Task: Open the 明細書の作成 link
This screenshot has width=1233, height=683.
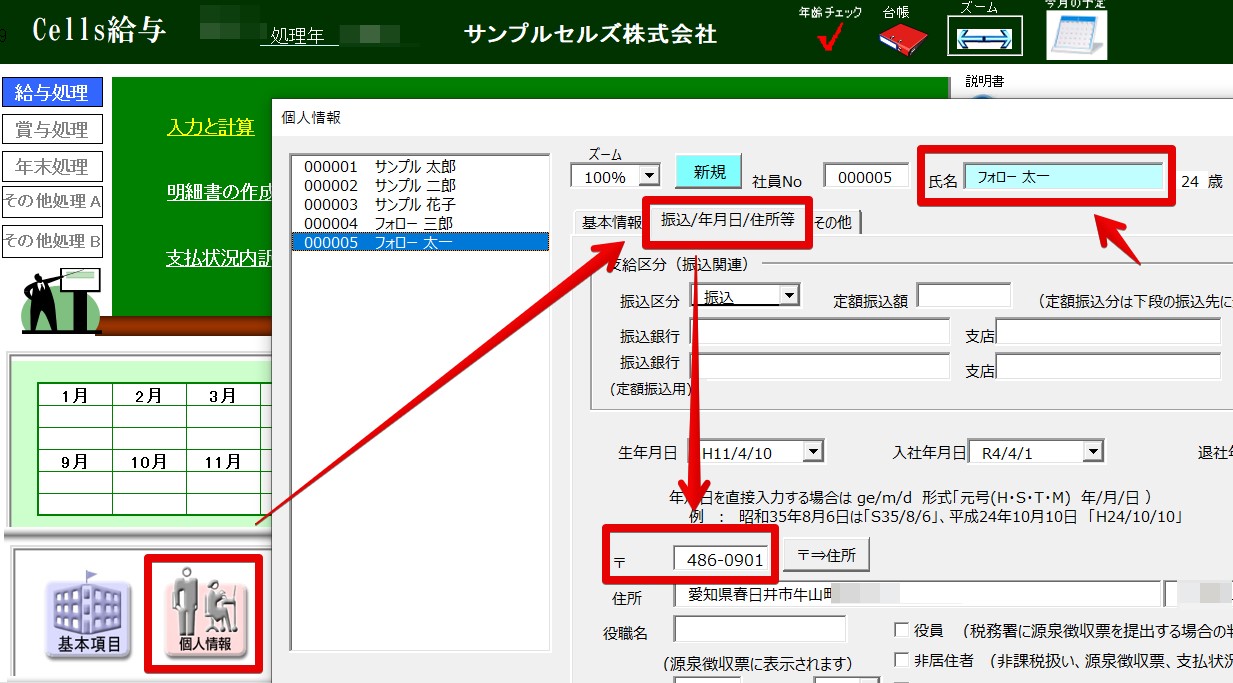Action: (x=219, y=192)
